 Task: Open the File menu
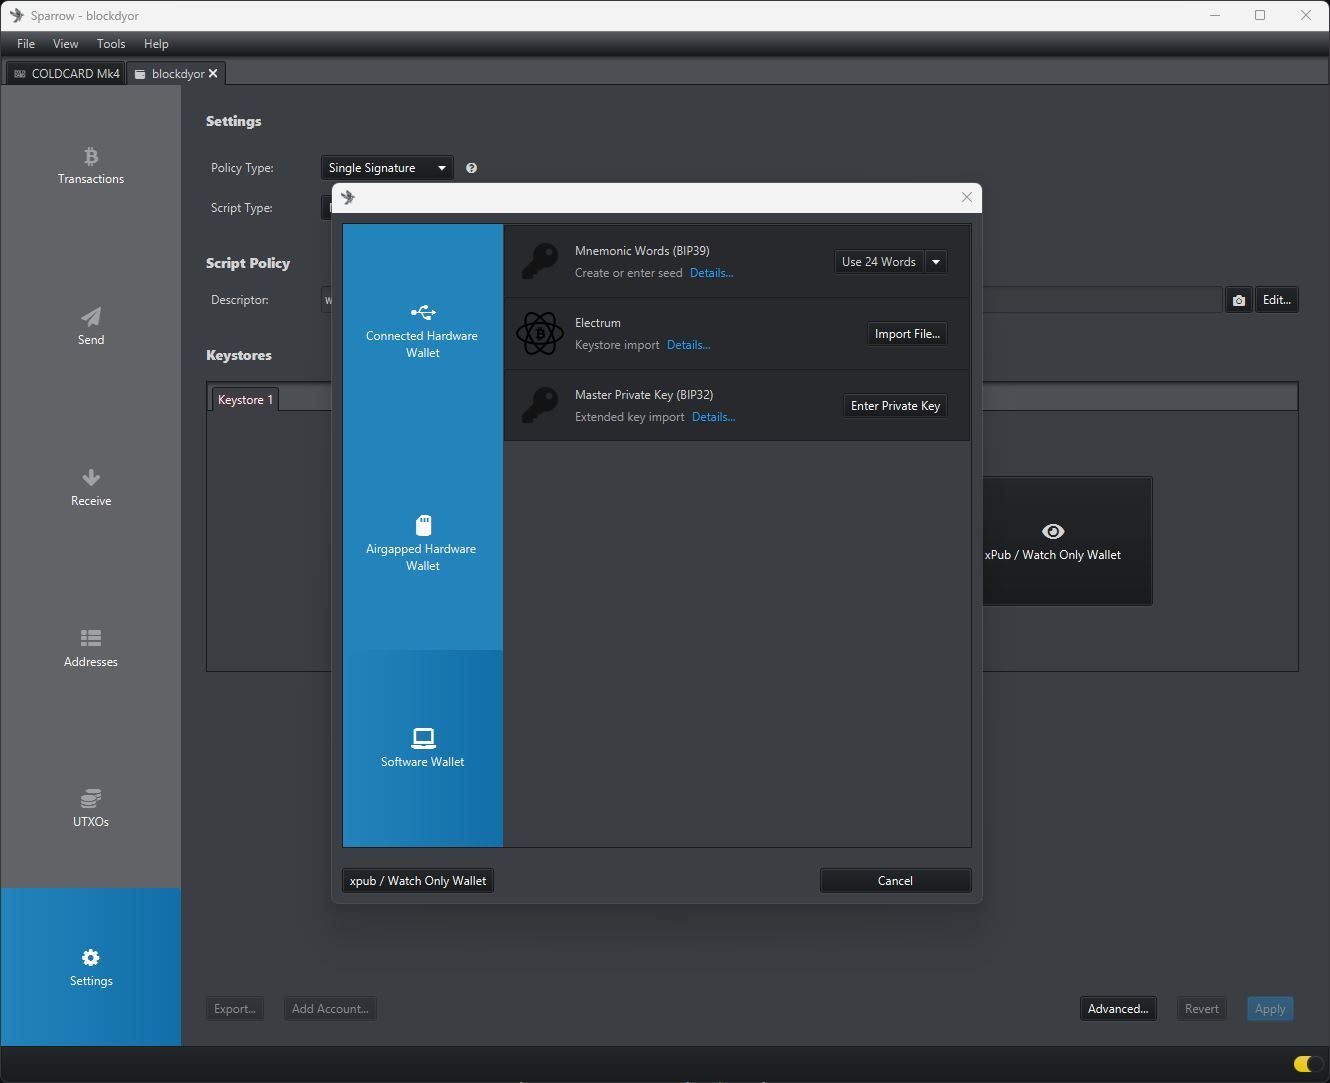point(26,44)
